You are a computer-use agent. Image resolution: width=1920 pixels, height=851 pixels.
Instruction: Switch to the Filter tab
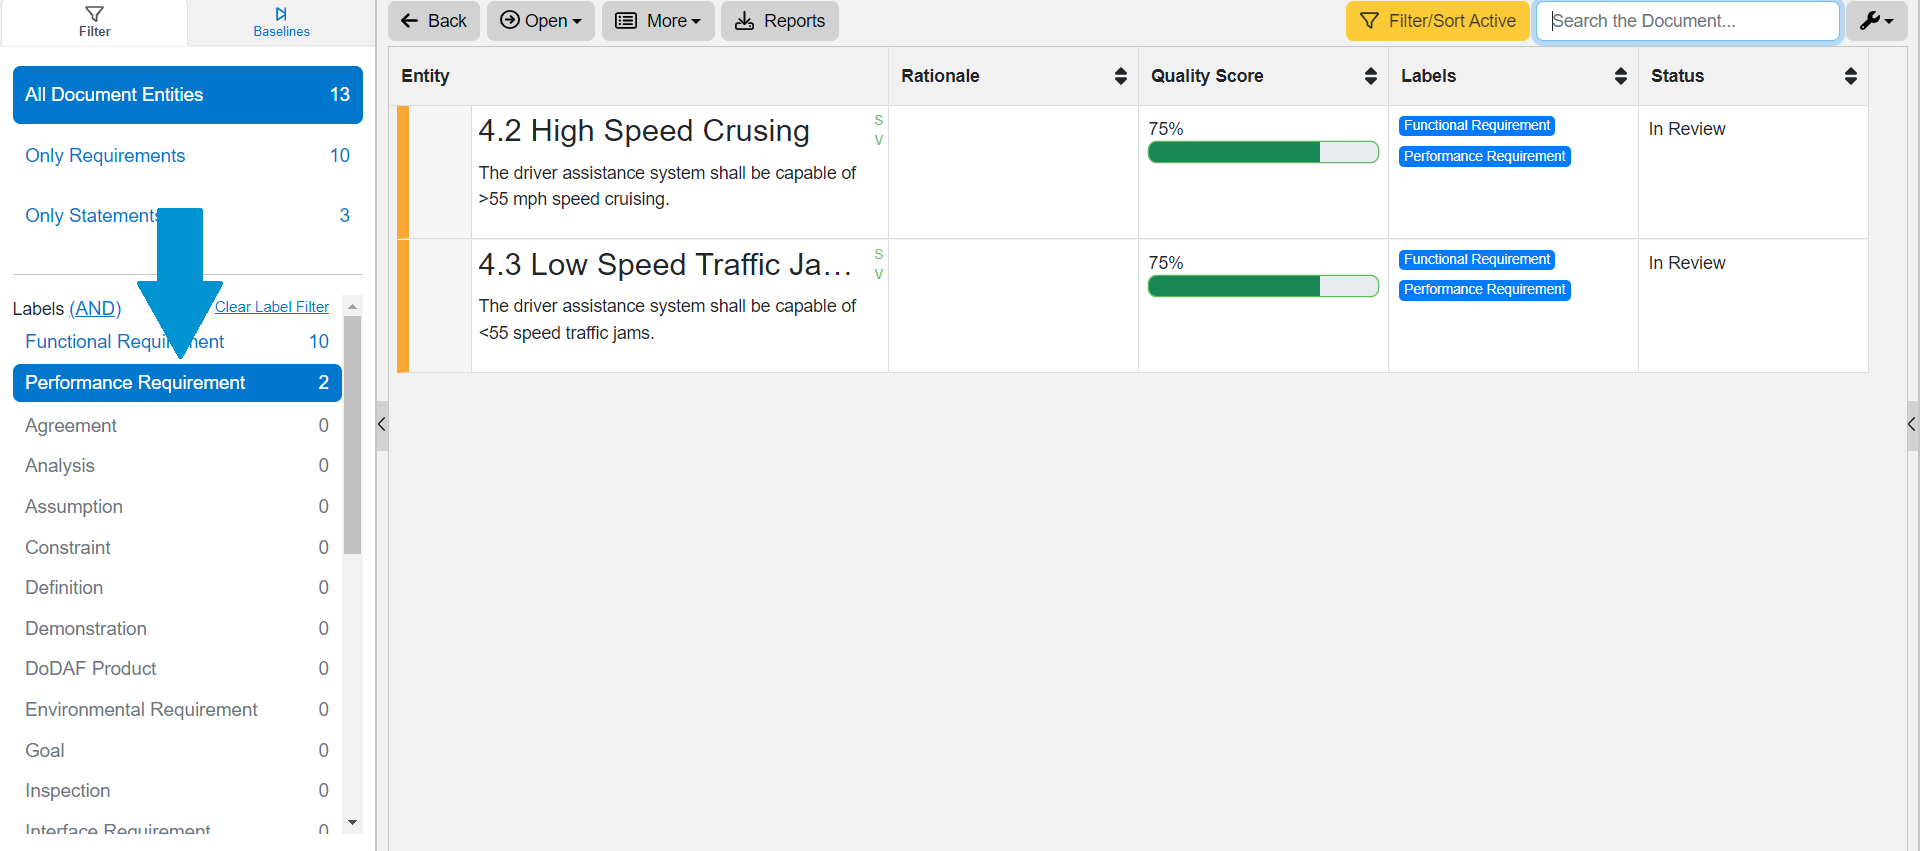pos(94,22)
